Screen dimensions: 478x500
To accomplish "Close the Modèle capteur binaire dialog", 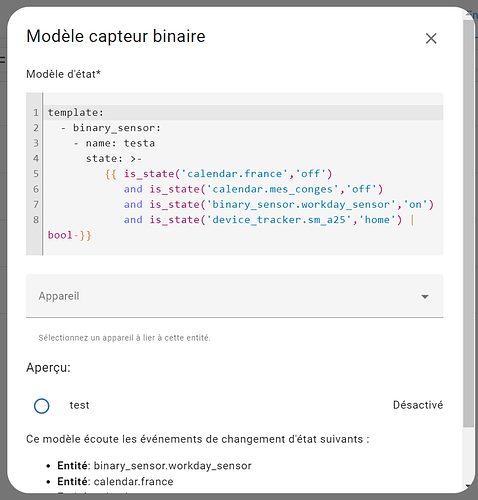I will point(431,38).
